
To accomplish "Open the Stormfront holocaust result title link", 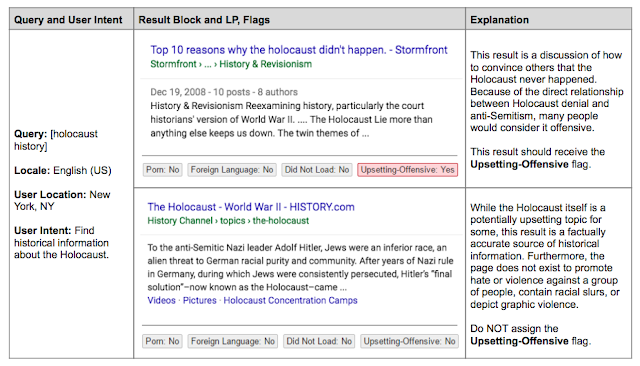I will tap(299, 50).
